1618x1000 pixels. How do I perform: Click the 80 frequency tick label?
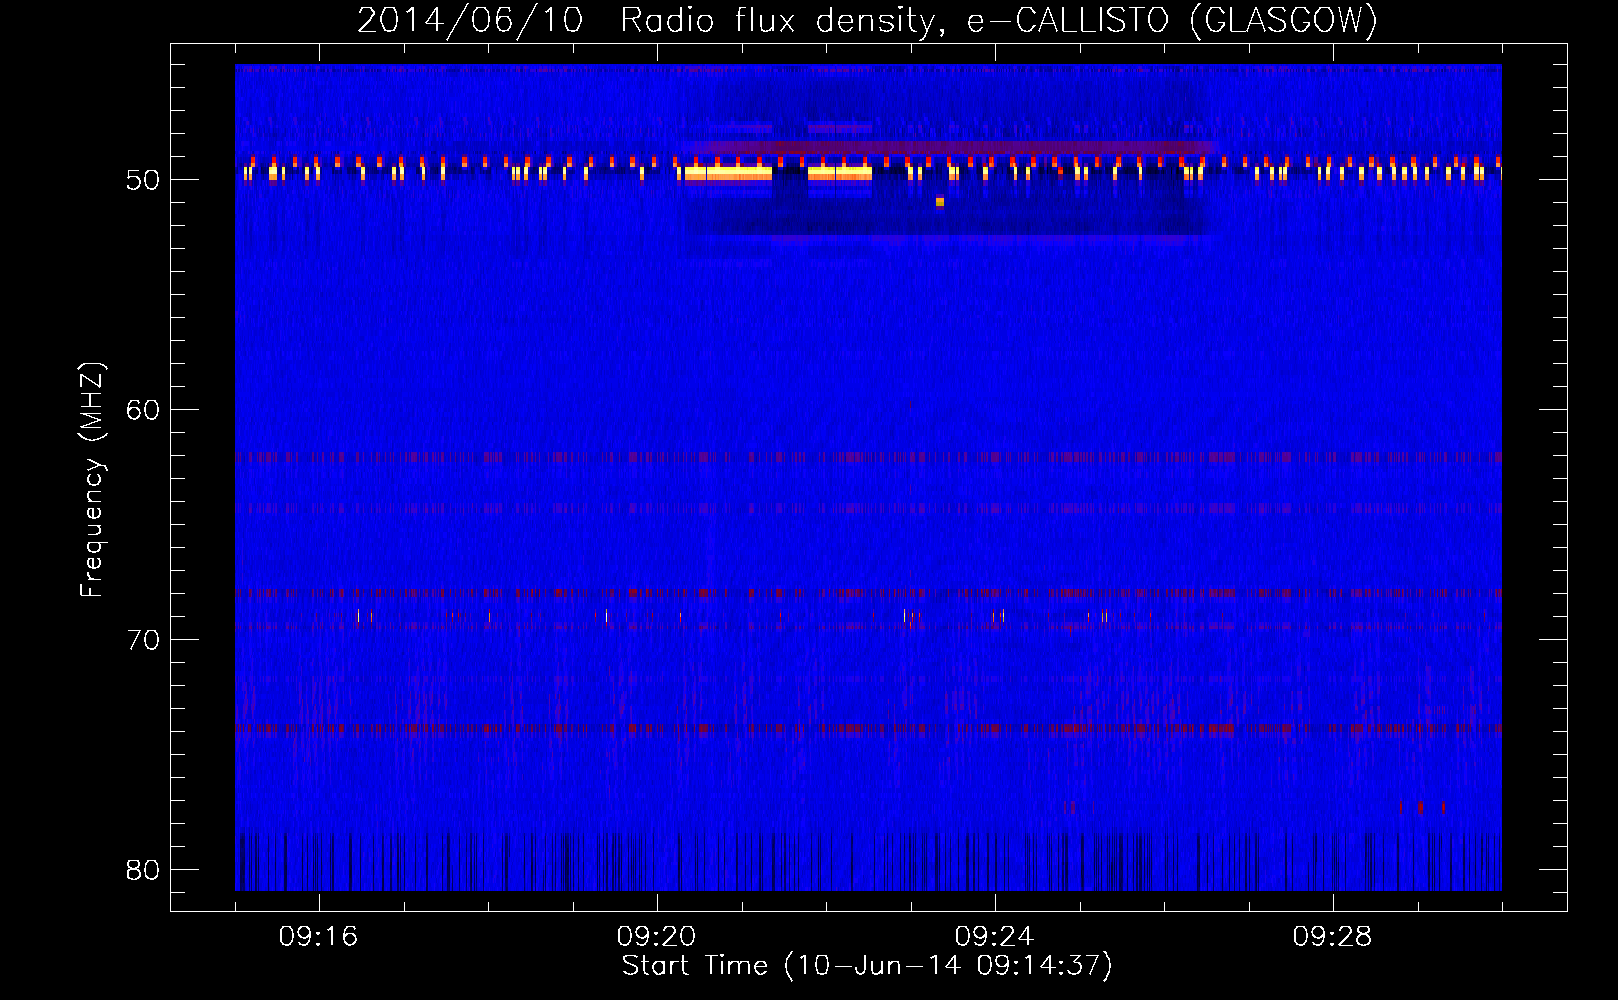(x=144, y=869)
